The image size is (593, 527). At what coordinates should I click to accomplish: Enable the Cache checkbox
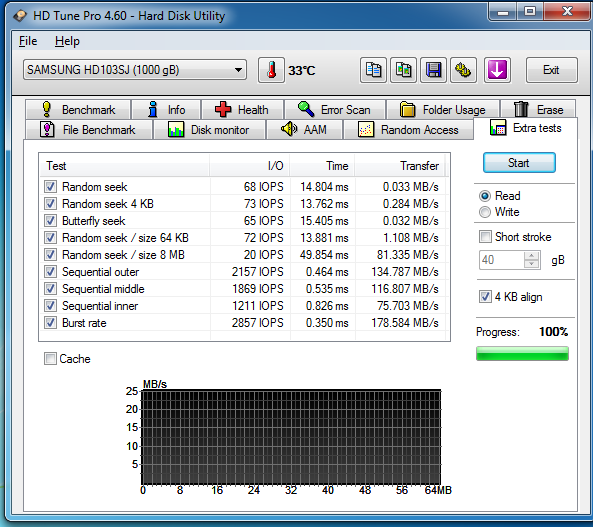(x=50, y=359)
